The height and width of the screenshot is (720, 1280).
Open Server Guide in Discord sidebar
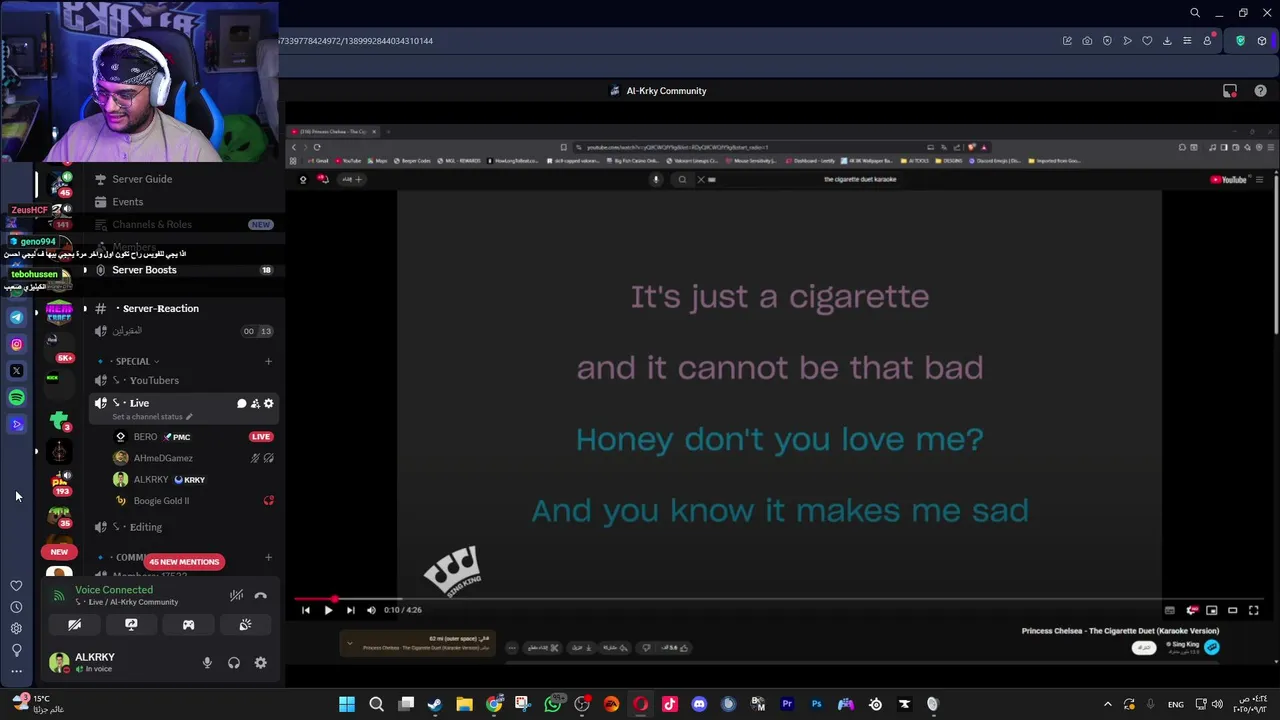tap(142, 179)
